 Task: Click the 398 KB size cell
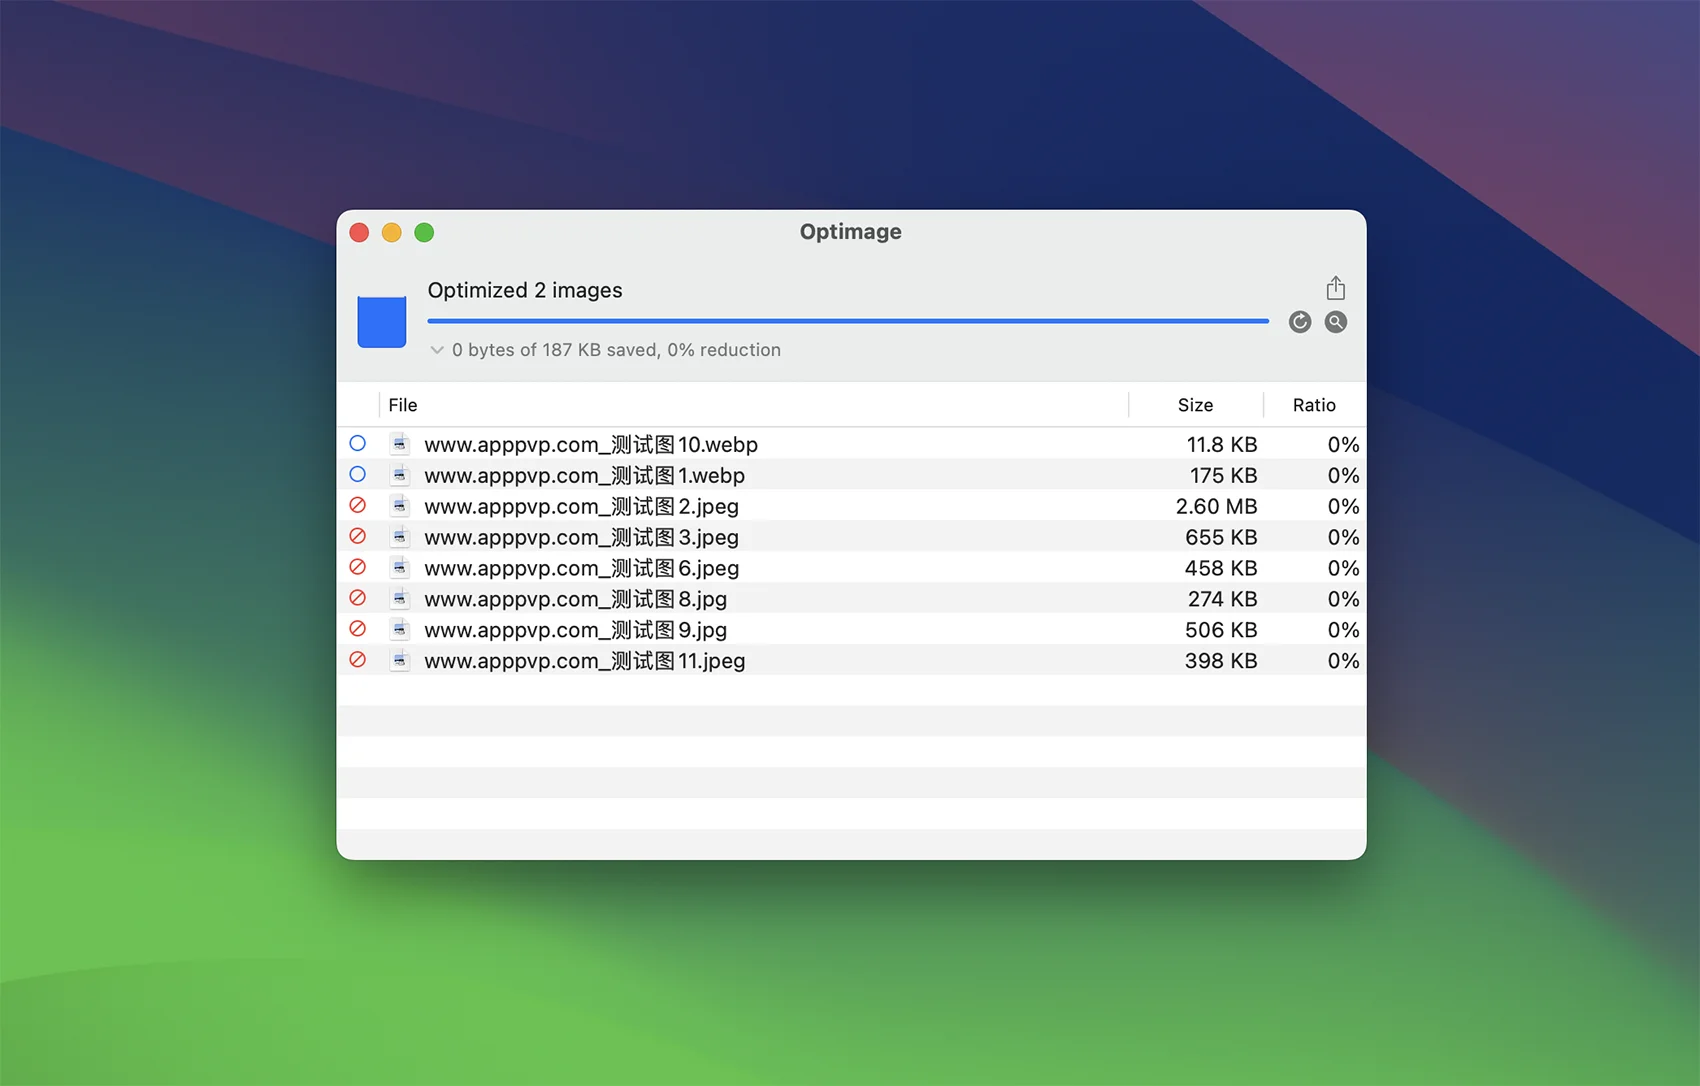[x=1221, y=661]
